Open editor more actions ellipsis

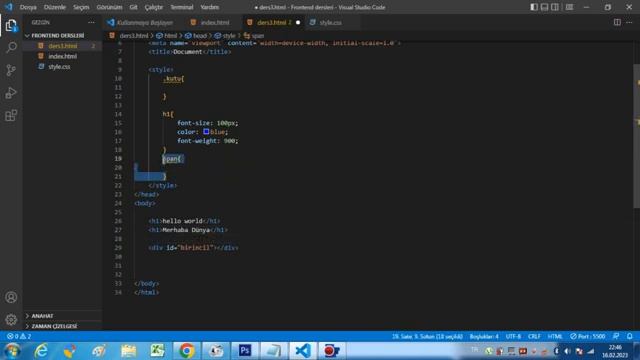coord(629,22)
